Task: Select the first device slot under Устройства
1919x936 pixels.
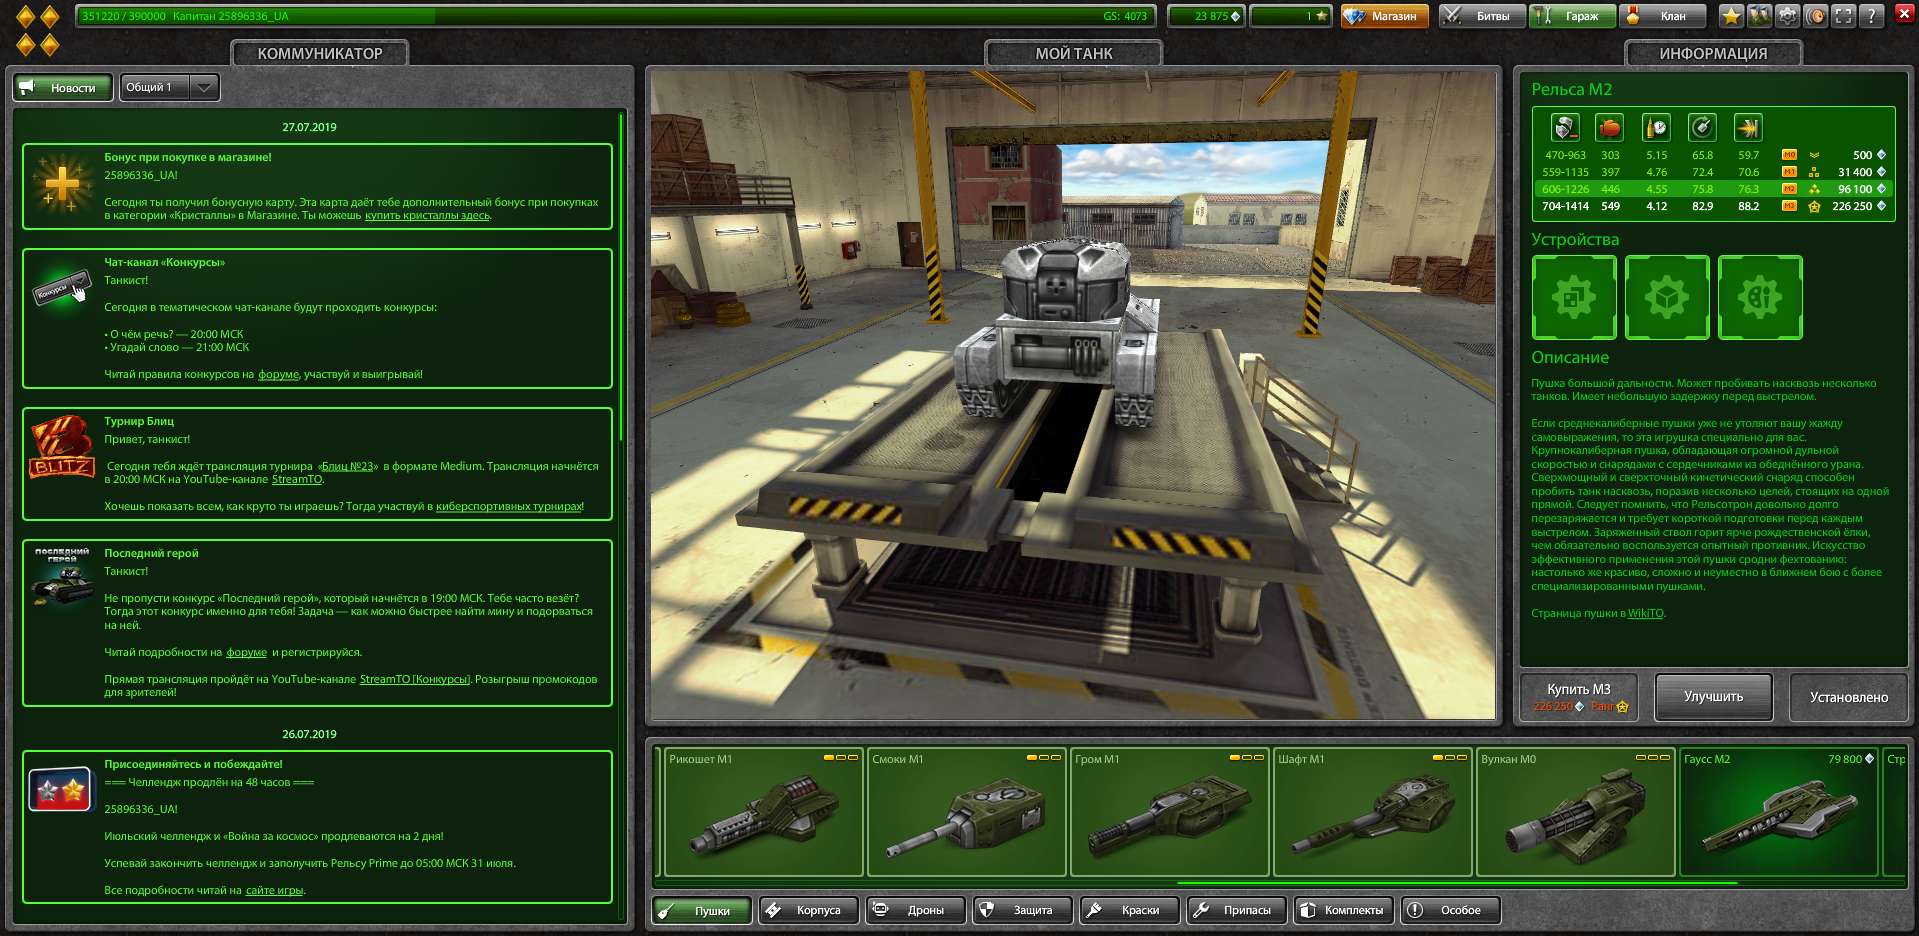Action: coord(1574,297)
